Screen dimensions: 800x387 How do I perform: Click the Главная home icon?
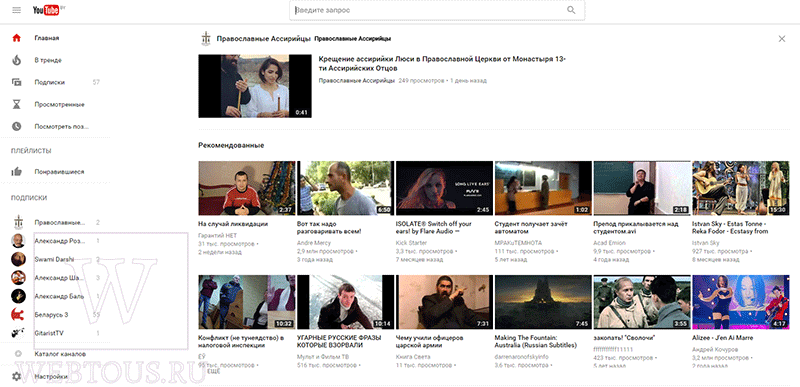click(17, 38)
